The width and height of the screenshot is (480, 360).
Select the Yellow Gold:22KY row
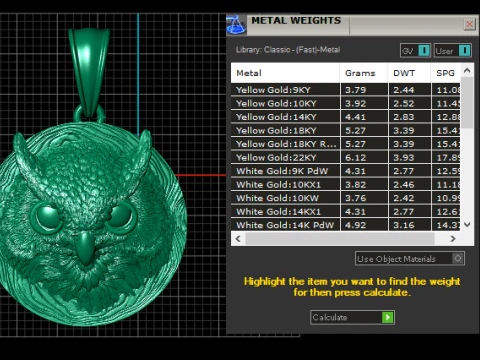346,157
